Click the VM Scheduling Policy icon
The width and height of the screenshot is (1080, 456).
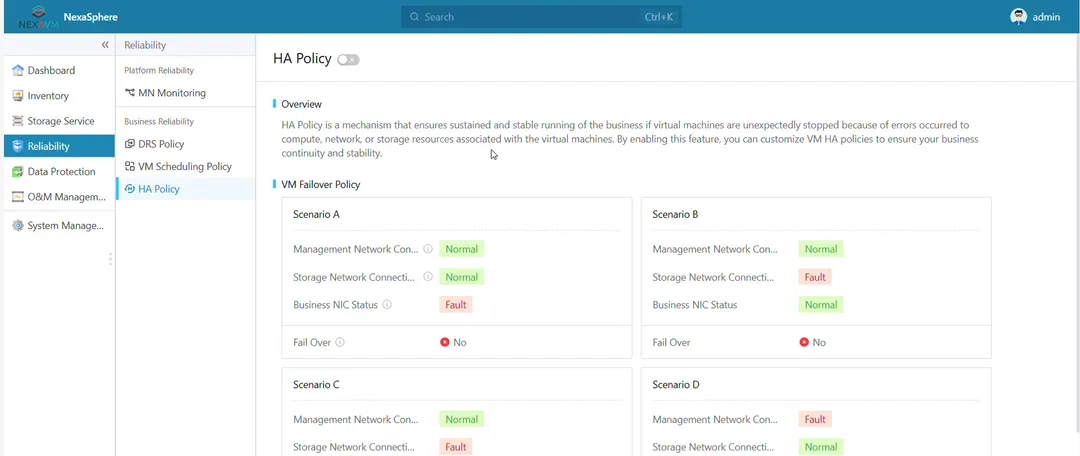[129, 167]
